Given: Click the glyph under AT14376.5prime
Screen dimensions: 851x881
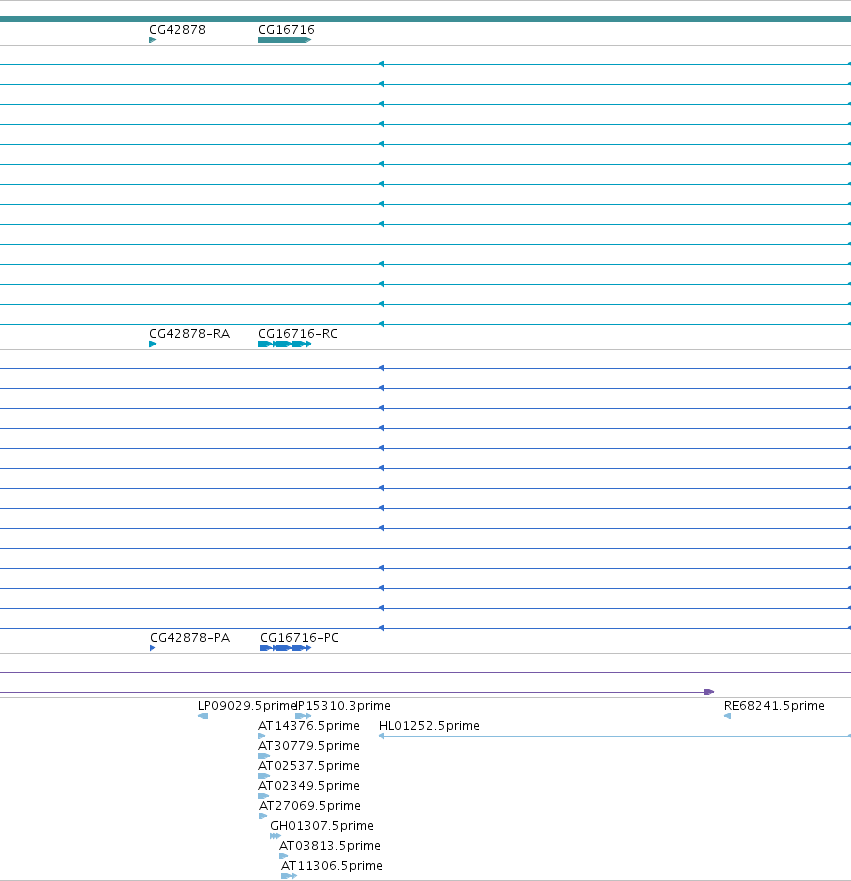Looking at the screenshot, I should (x=261, y=736).
